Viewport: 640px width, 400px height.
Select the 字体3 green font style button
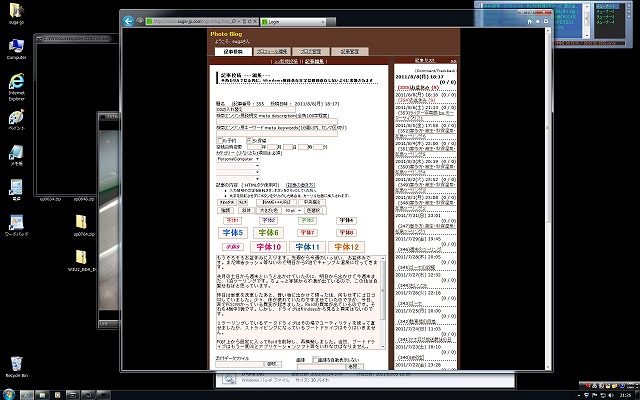pyautogui.click(x=307, y=220)
